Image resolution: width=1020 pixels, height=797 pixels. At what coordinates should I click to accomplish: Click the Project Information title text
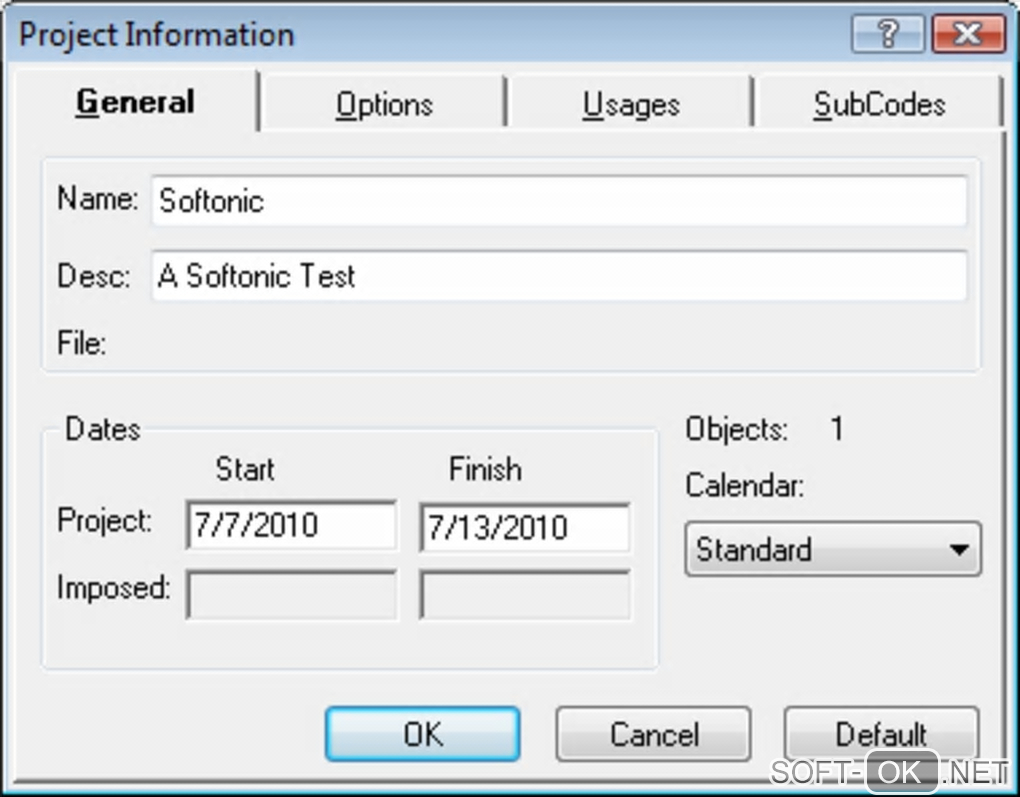(x=156, y=34)
